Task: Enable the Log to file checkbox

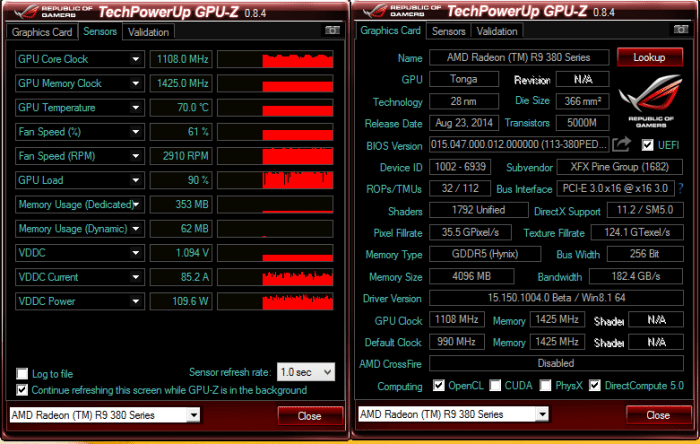Action: pos(22,373)
